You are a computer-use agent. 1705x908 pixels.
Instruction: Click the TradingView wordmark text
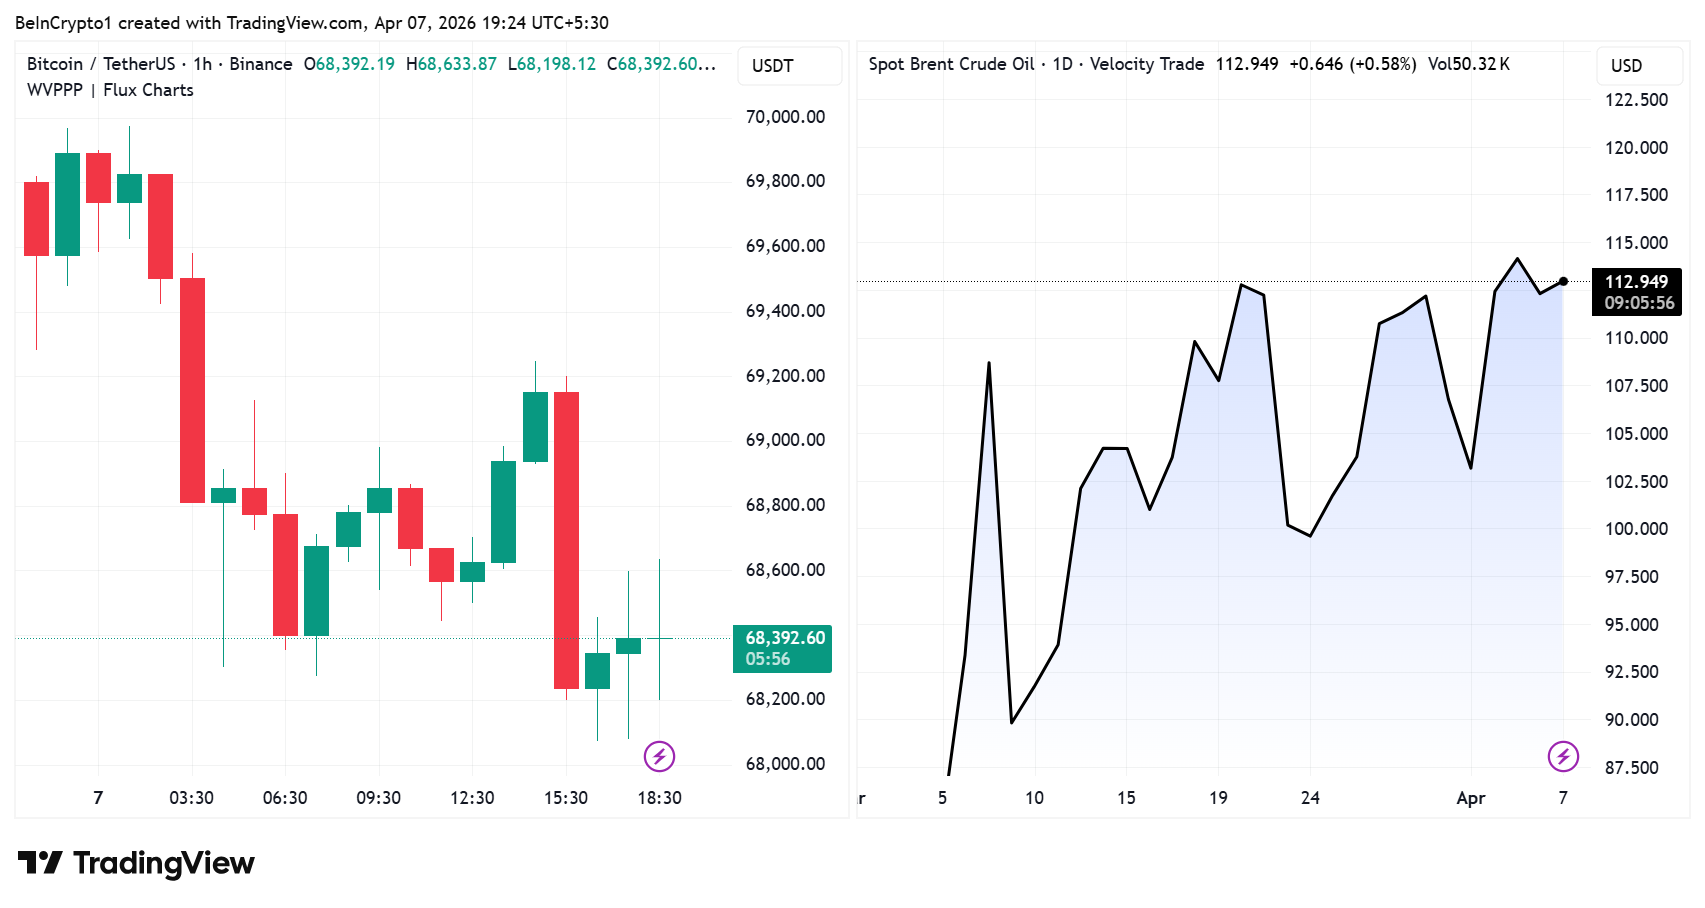click(164, 863)
